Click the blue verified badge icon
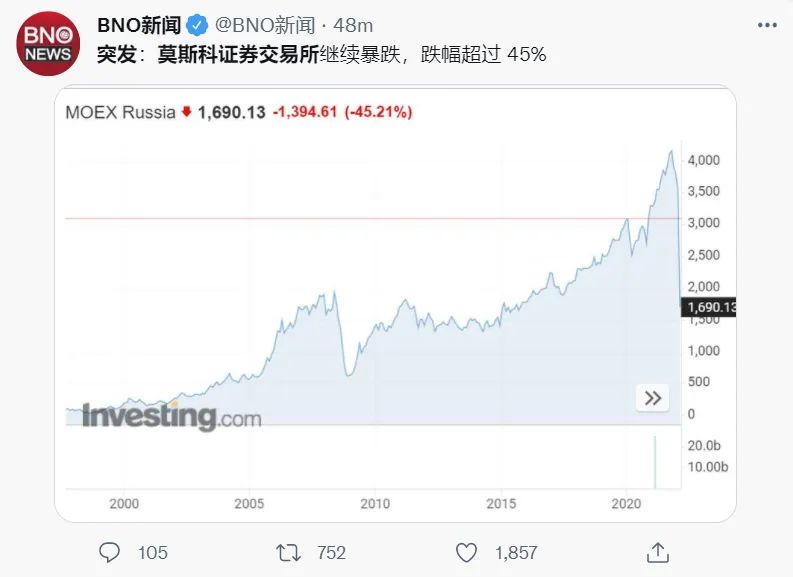 pos(197,25)
